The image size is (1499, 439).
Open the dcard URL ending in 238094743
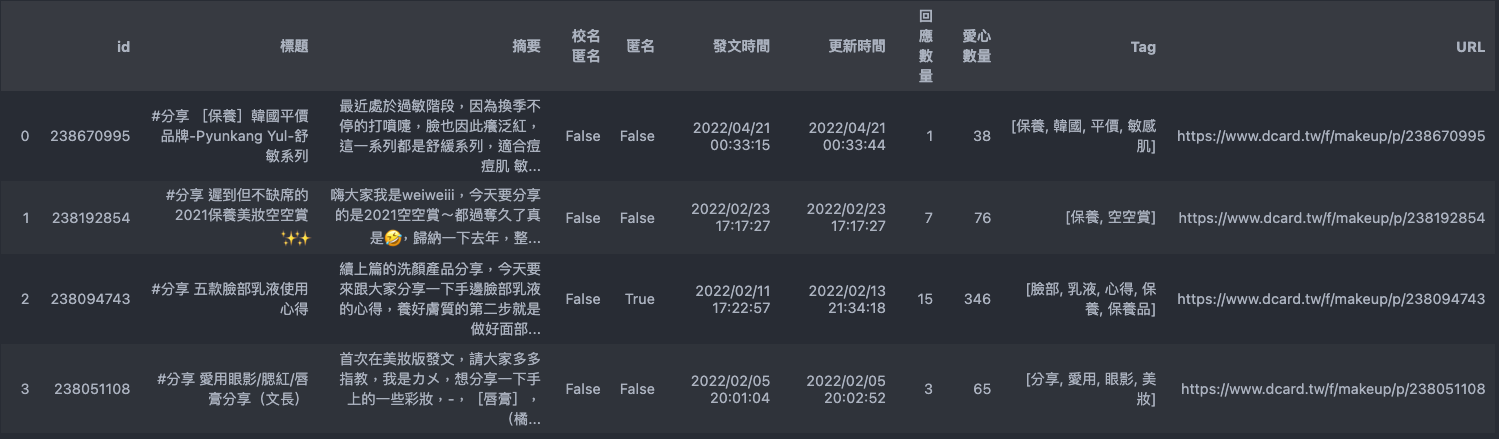pos(1331,299)
